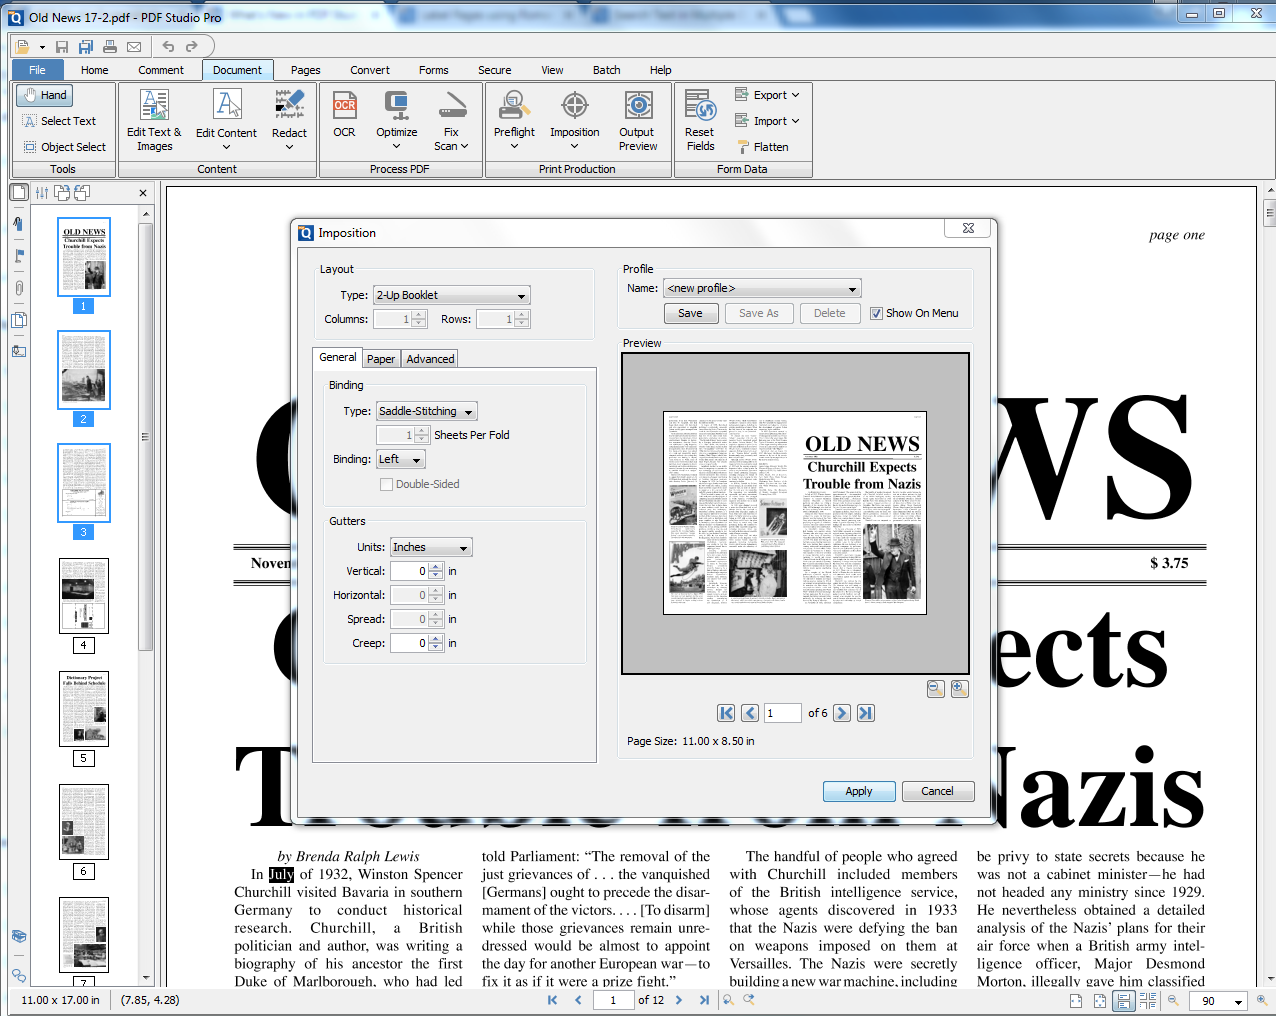1276x1016 pixels.
Task: Open the zoom level 90 dropdown
Action: [1238, 1001]
